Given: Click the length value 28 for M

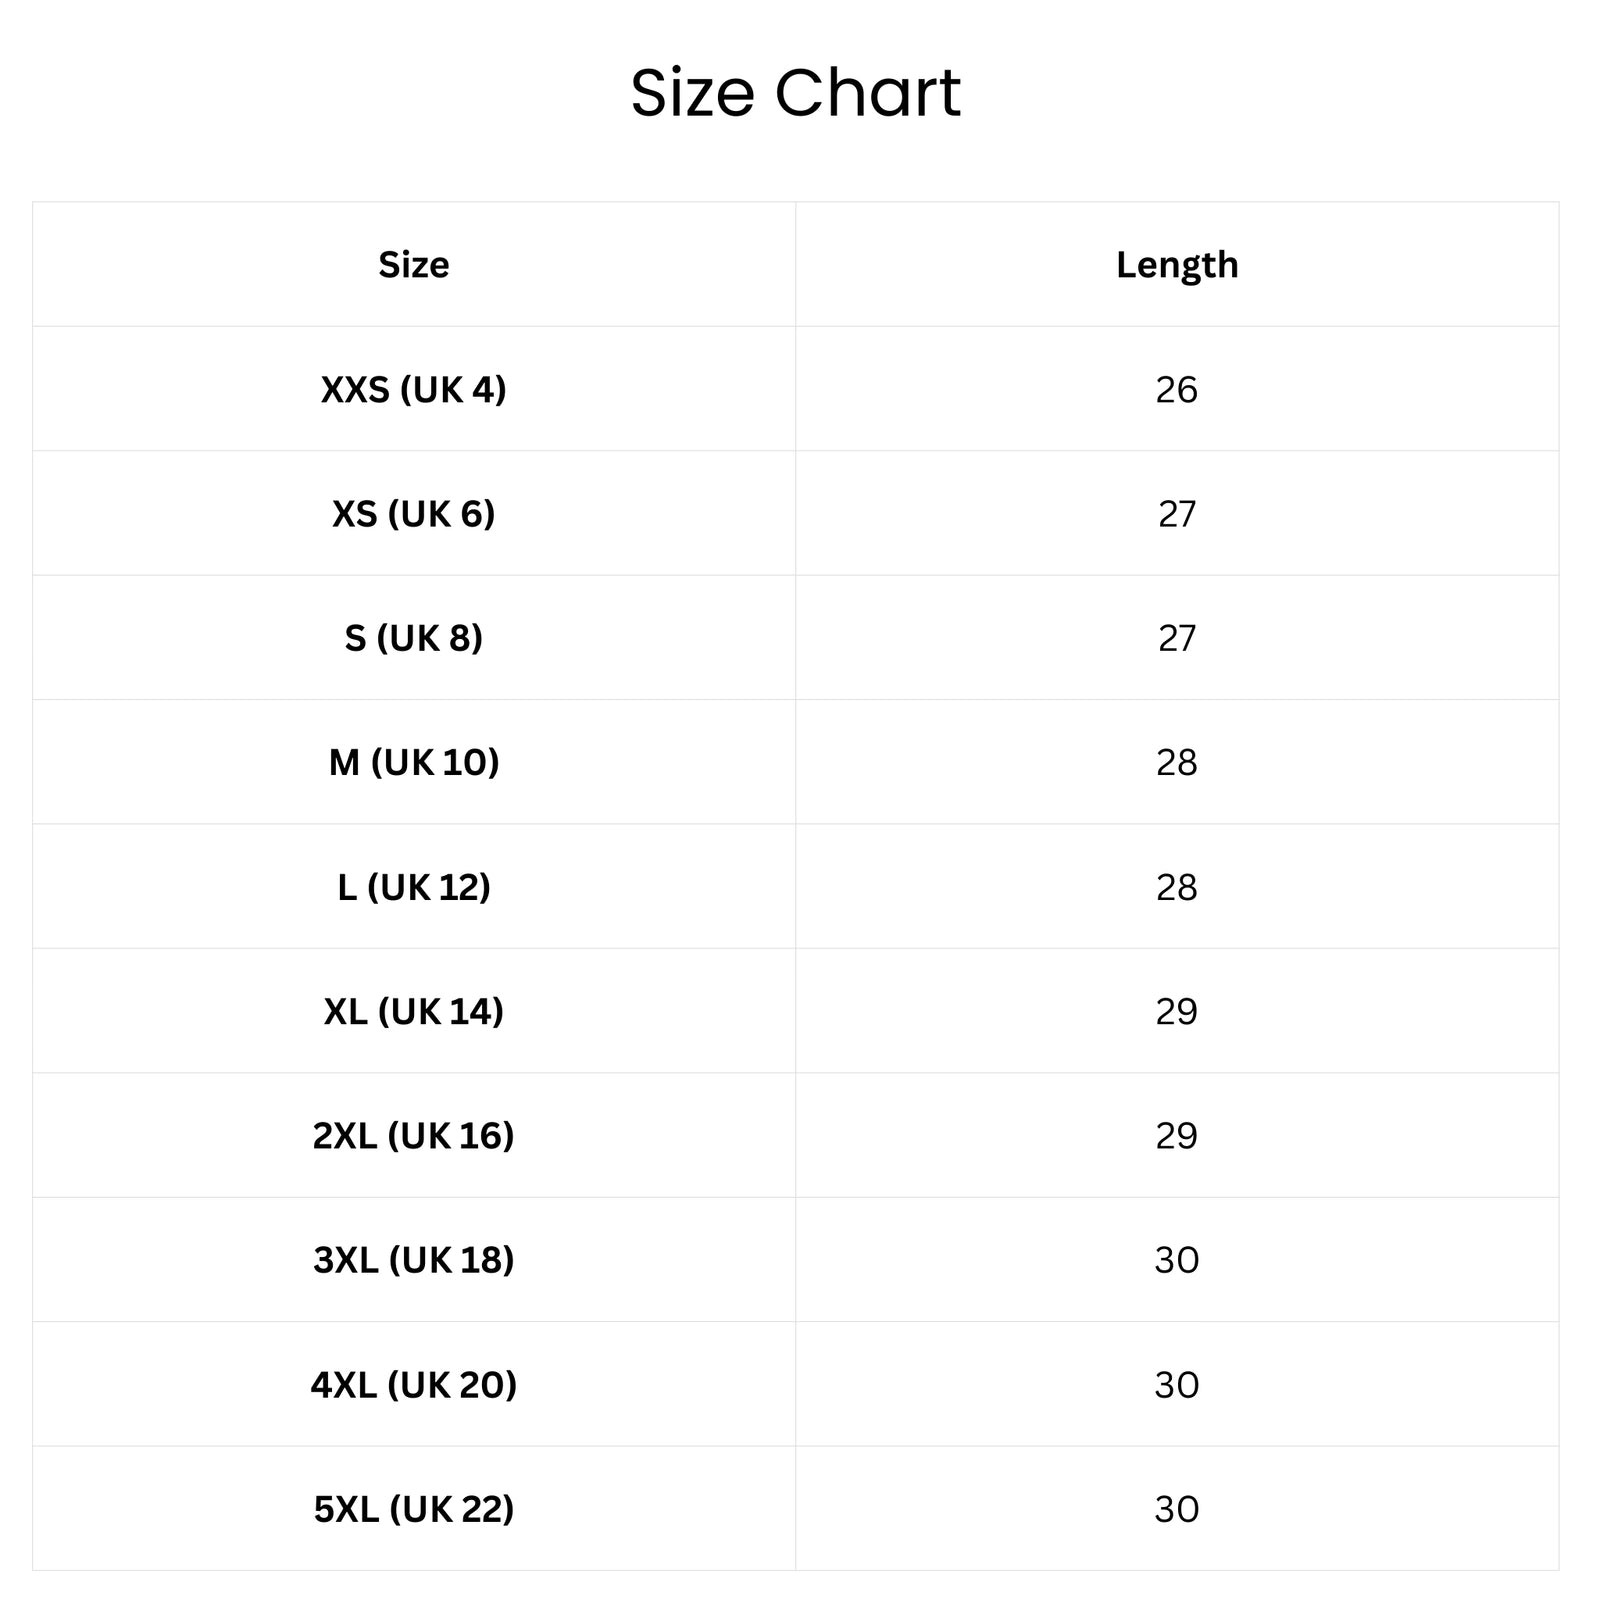Looking at the screenshot, I should point(1176,762).
